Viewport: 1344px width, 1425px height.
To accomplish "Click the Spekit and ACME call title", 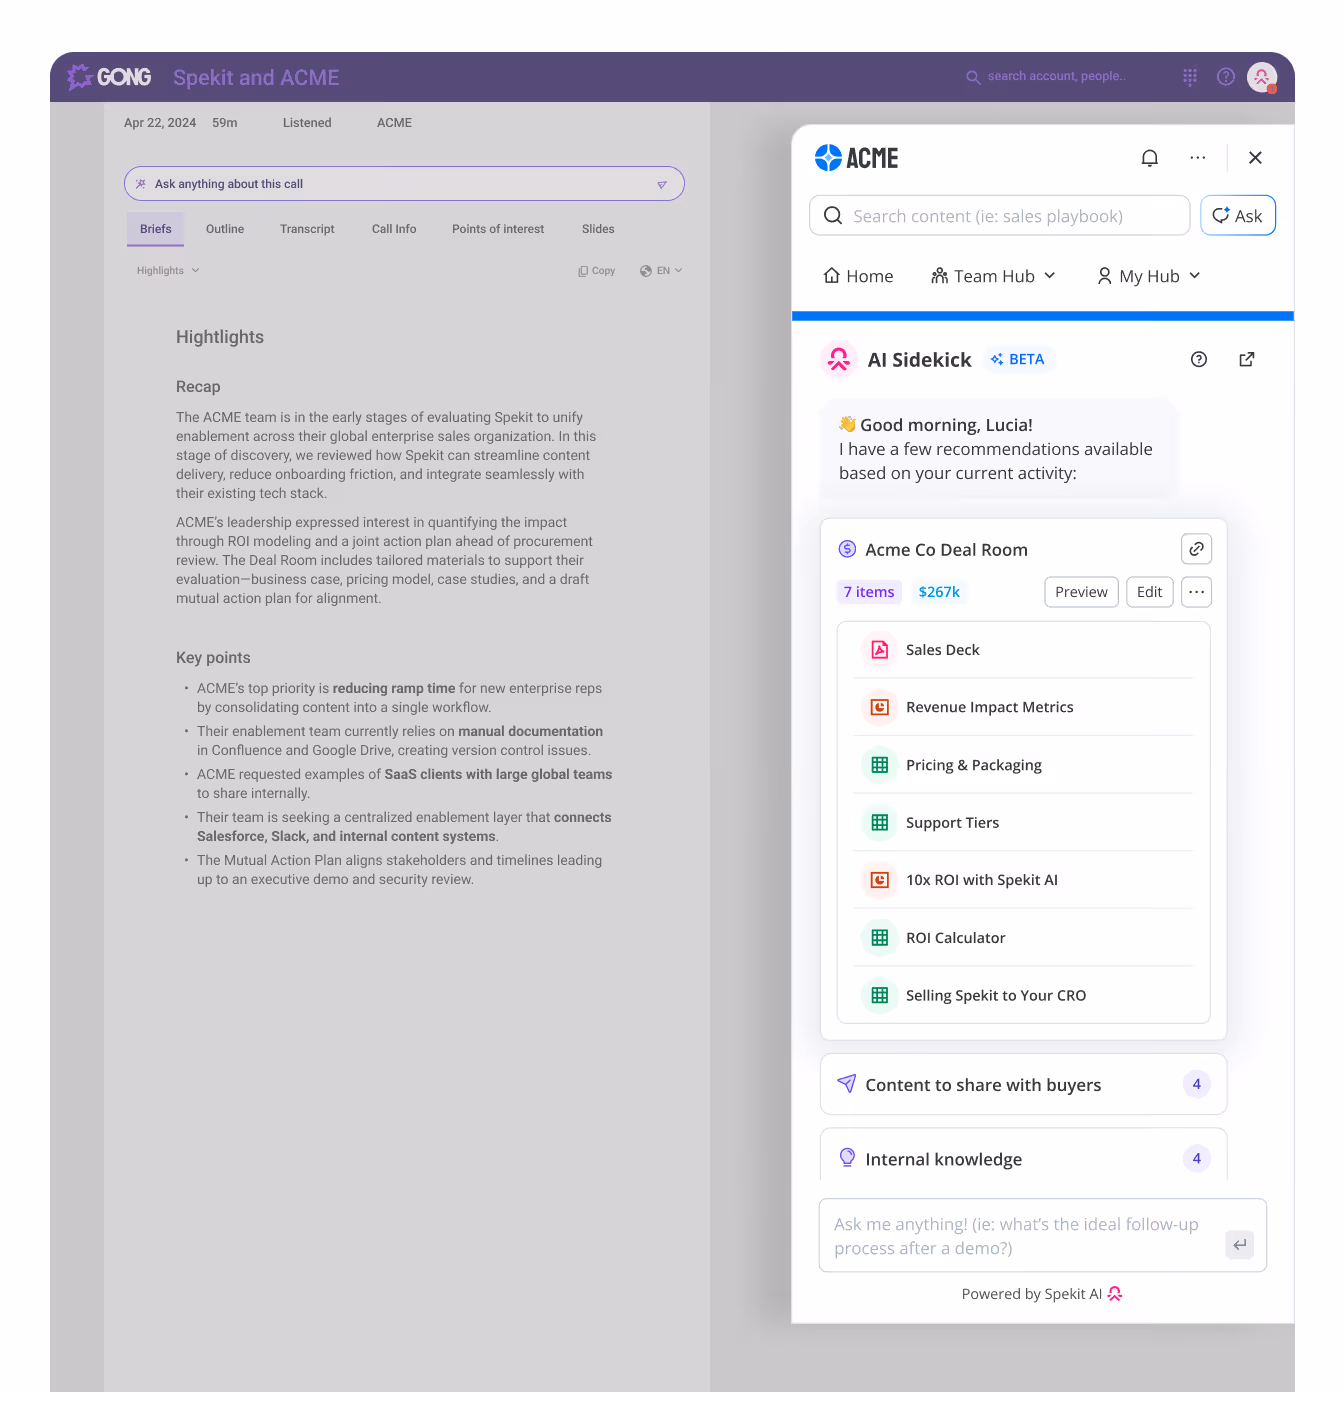I will pos(256,78).
